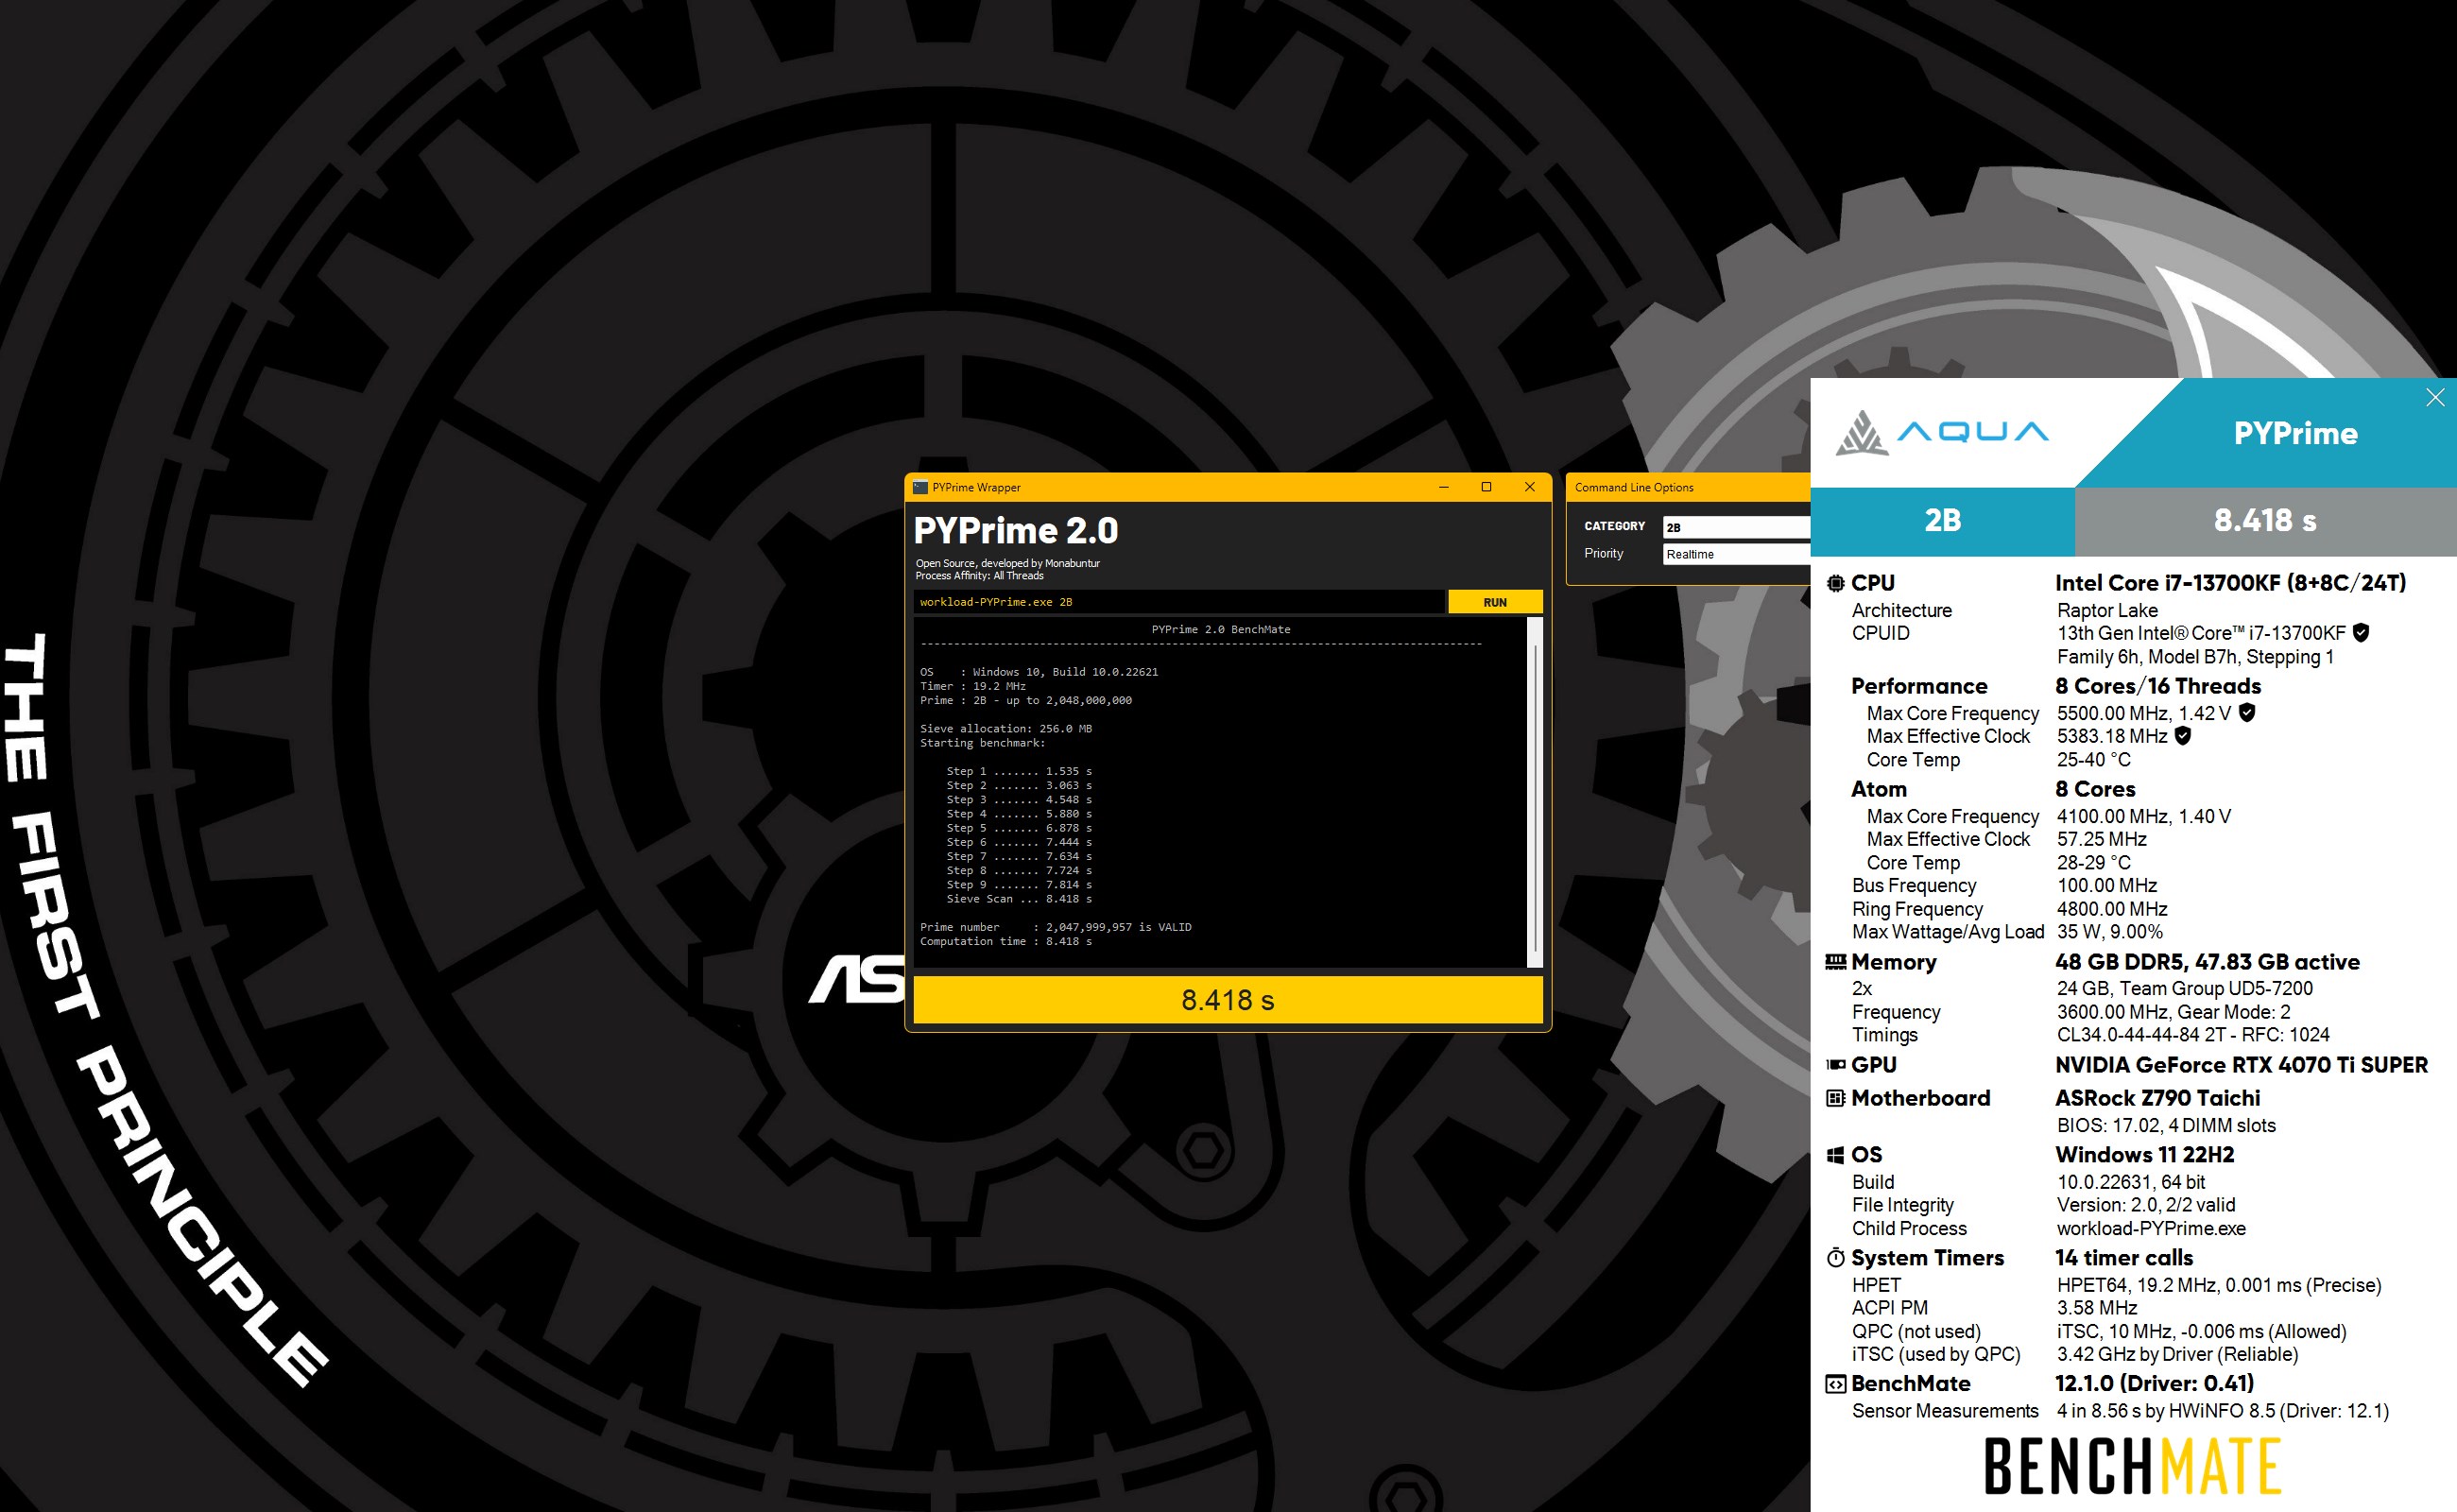2457x1512 pixels.
Task: Click 'ASRock Z790 Taichi' motherboard text
Action: (x=2157, y=1098)
